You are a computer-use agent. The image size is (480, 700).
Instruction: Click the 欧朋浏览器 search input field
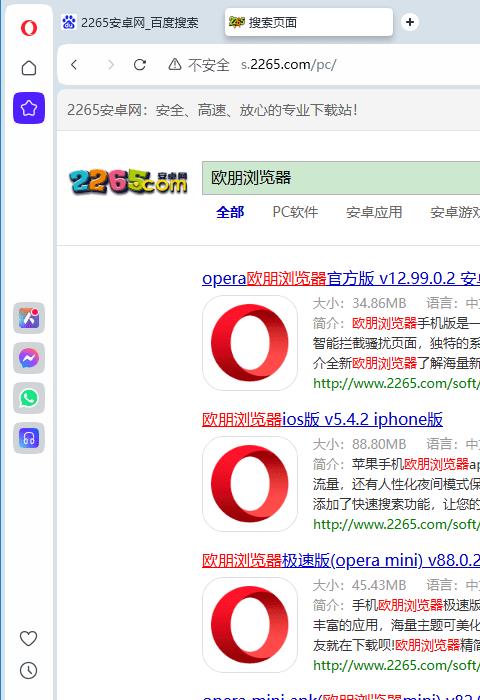(x=341, y=178)
